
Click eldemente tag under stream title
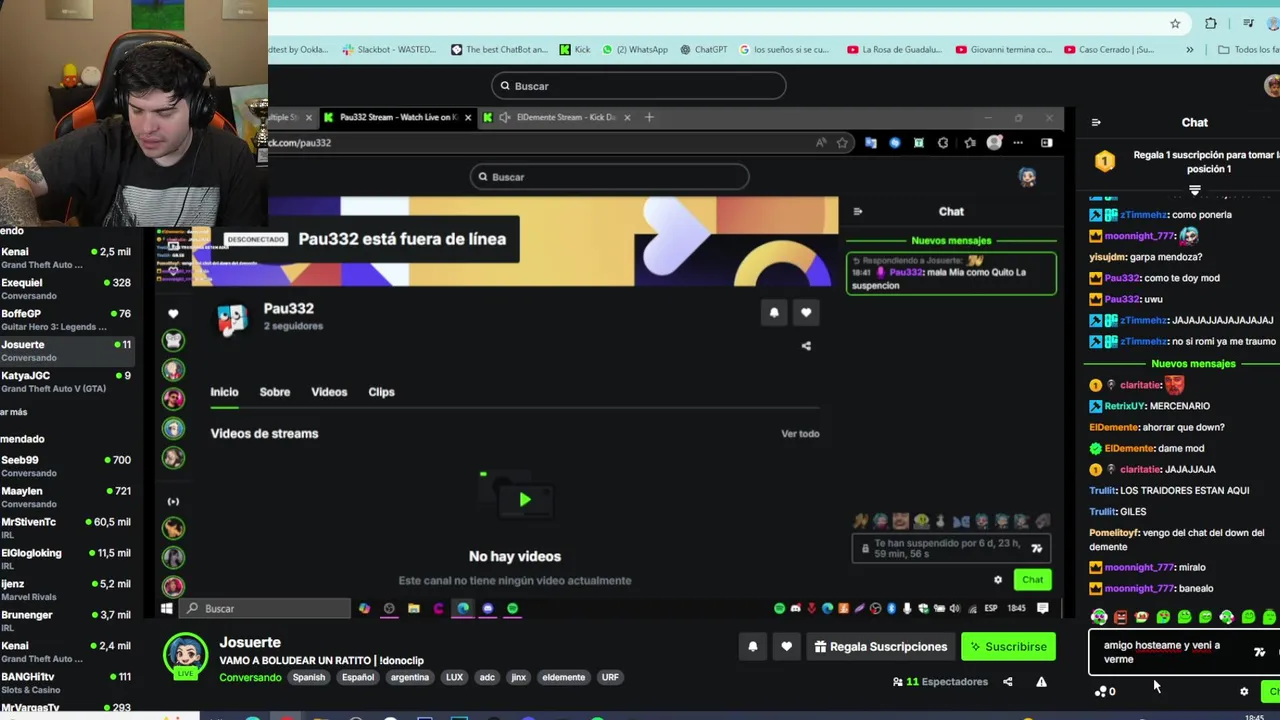click(563, 677)
